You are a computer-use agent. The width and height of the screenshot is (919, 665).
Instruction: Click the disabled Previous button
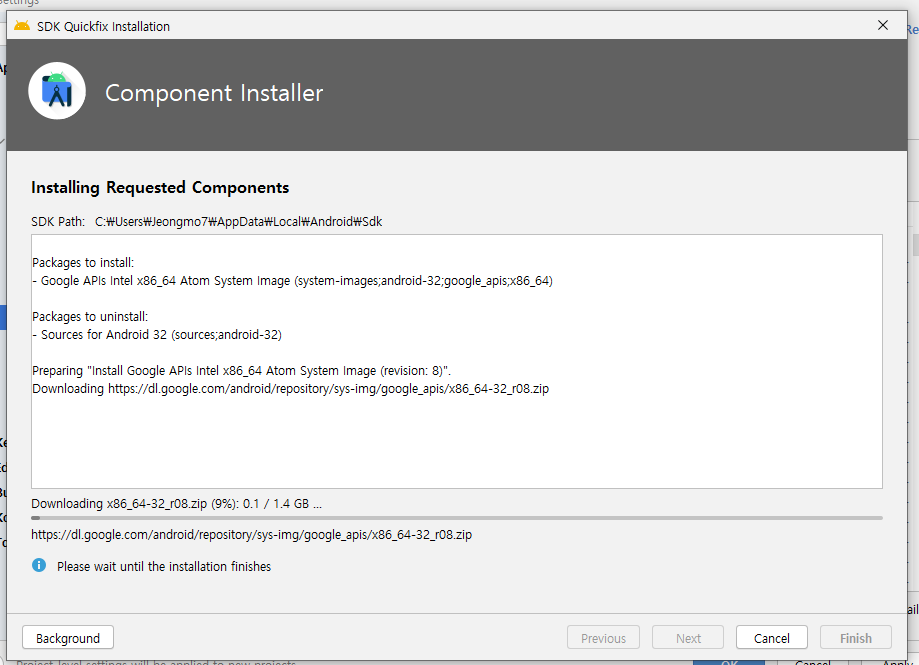pos(603,637)
